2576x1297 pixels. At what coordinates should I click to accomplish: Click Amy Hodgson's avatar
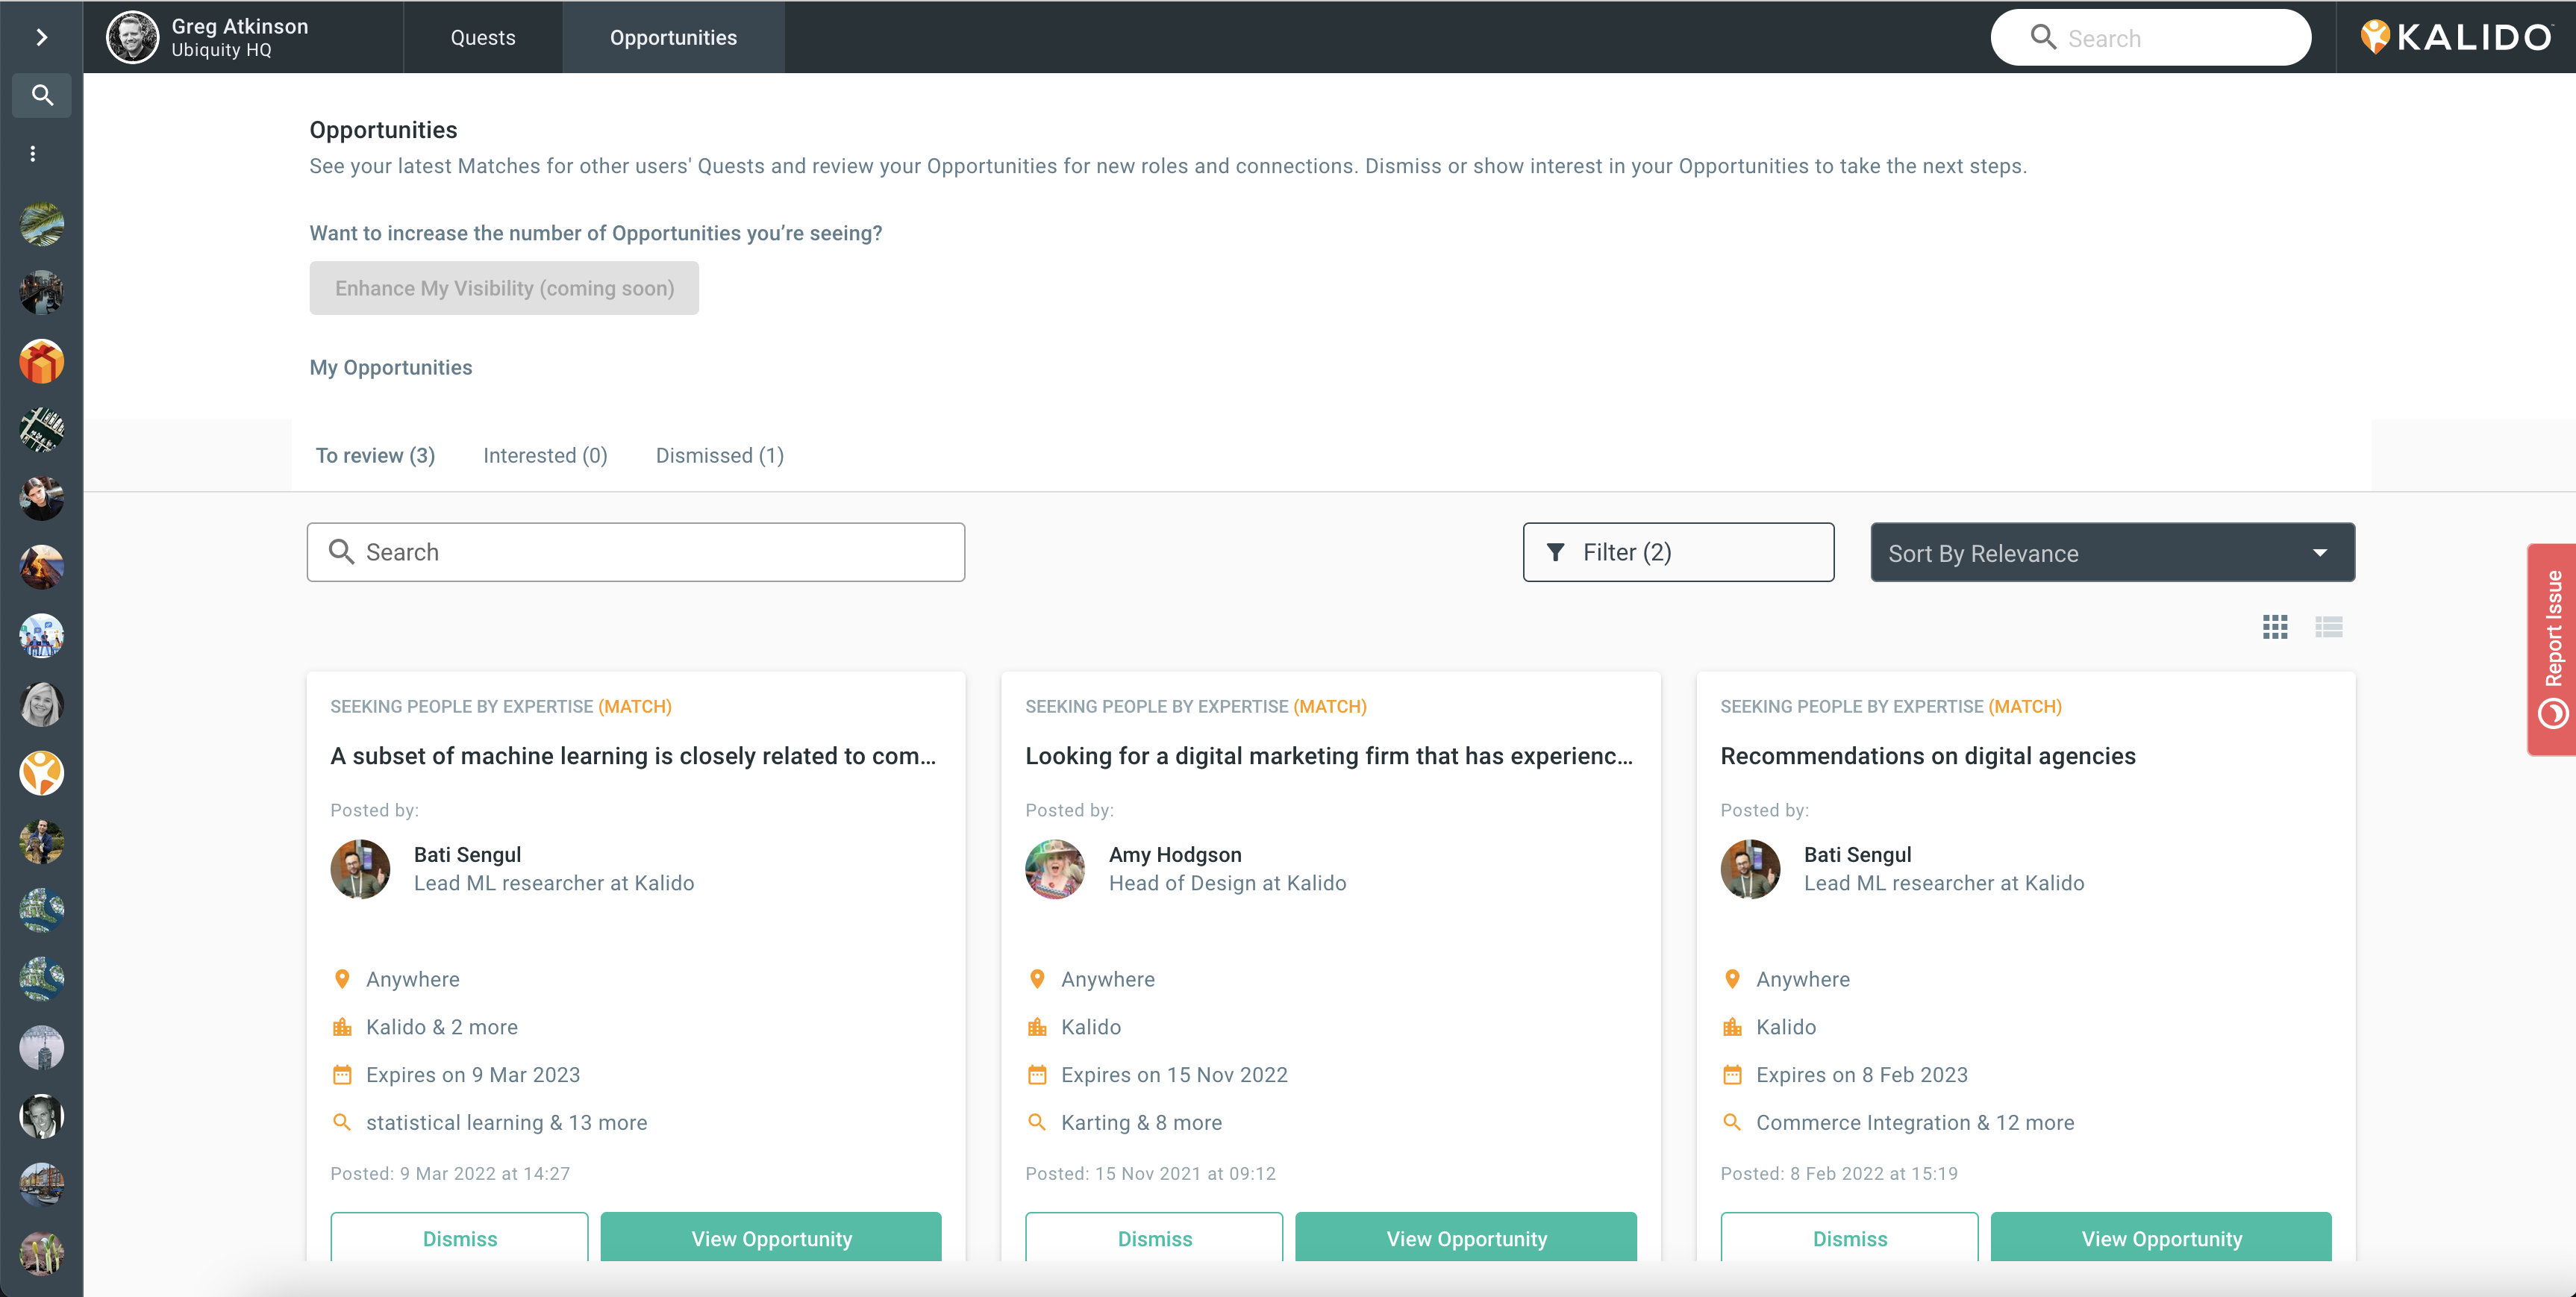(1055, 869)
